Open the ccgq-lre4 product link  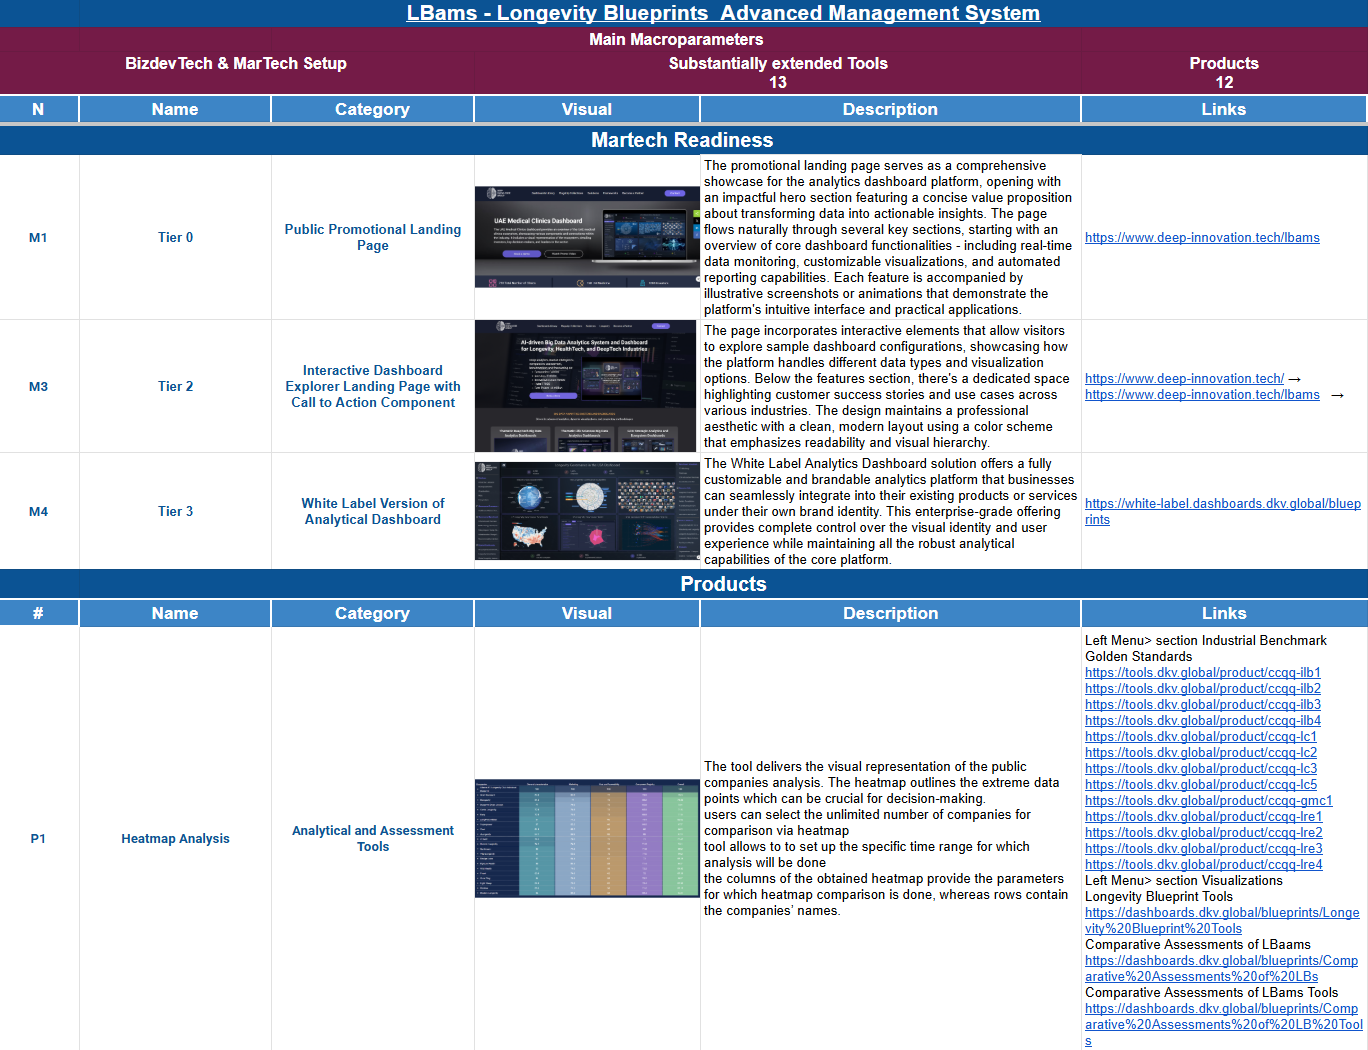(1203, 865)
